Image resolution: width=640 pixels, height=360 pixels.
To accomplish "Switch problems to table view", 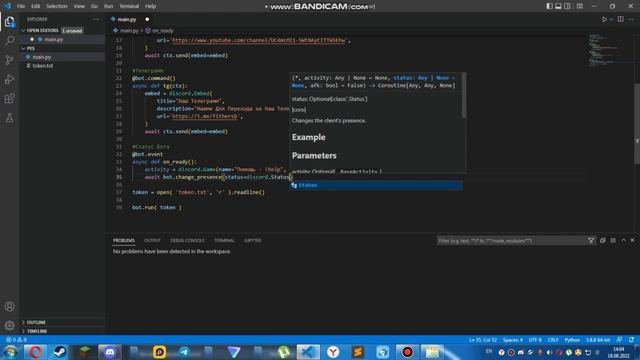I will click(x=613, y=240).
